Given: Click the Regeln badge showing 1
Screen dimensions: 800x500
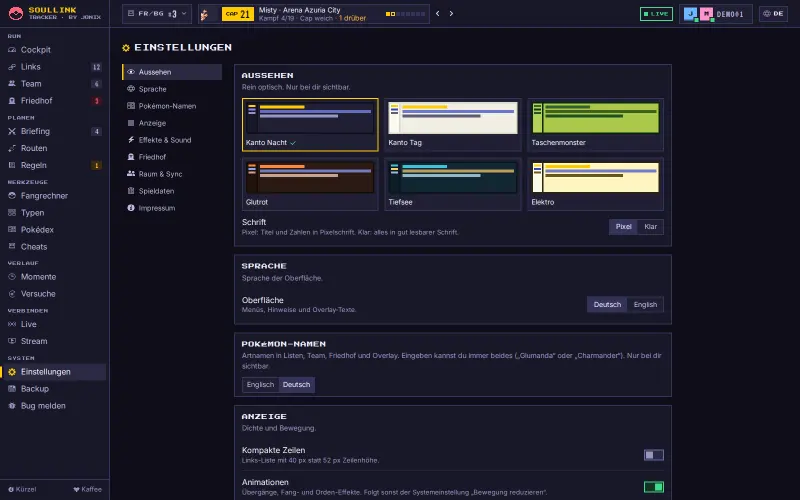Looking at the screenshot, I should point(96,165).
